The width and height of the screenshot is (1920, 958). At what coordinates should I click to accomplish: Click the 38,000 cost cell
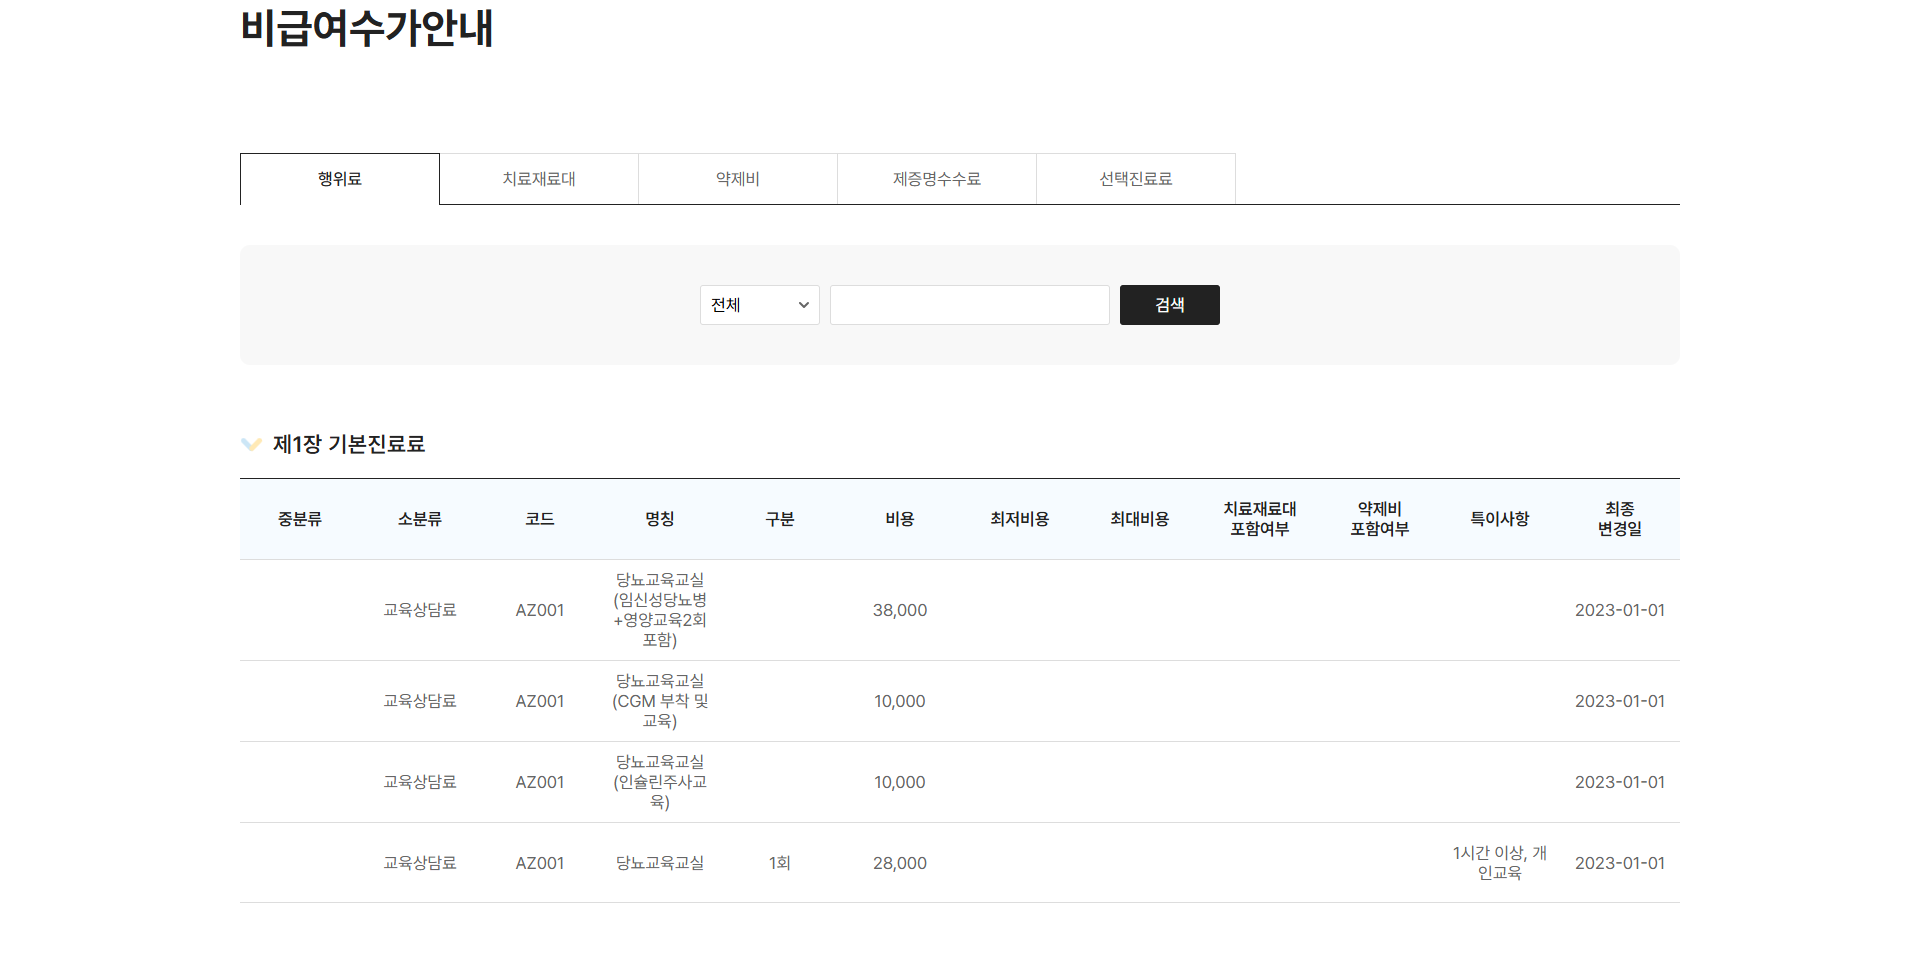(900, 610)
